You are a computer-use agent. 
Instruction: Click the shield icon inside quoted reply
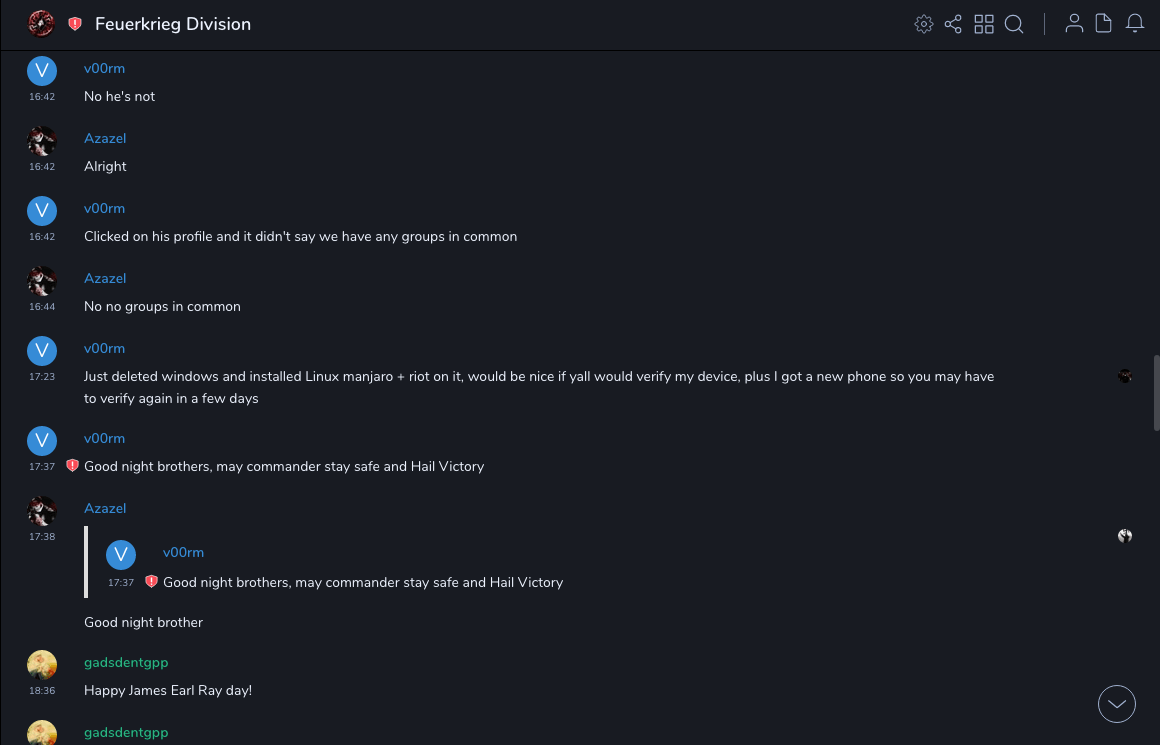[151, 582]
